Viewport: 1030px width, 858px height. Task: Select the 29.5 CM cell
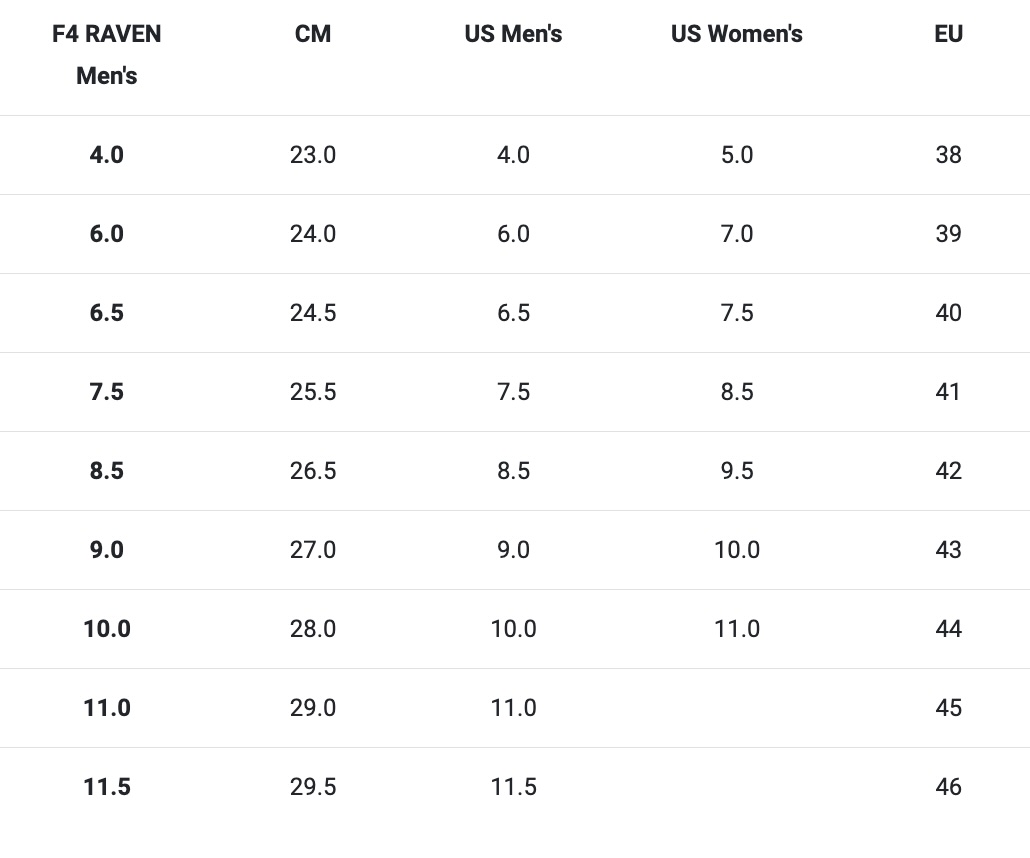click(313, 787)
